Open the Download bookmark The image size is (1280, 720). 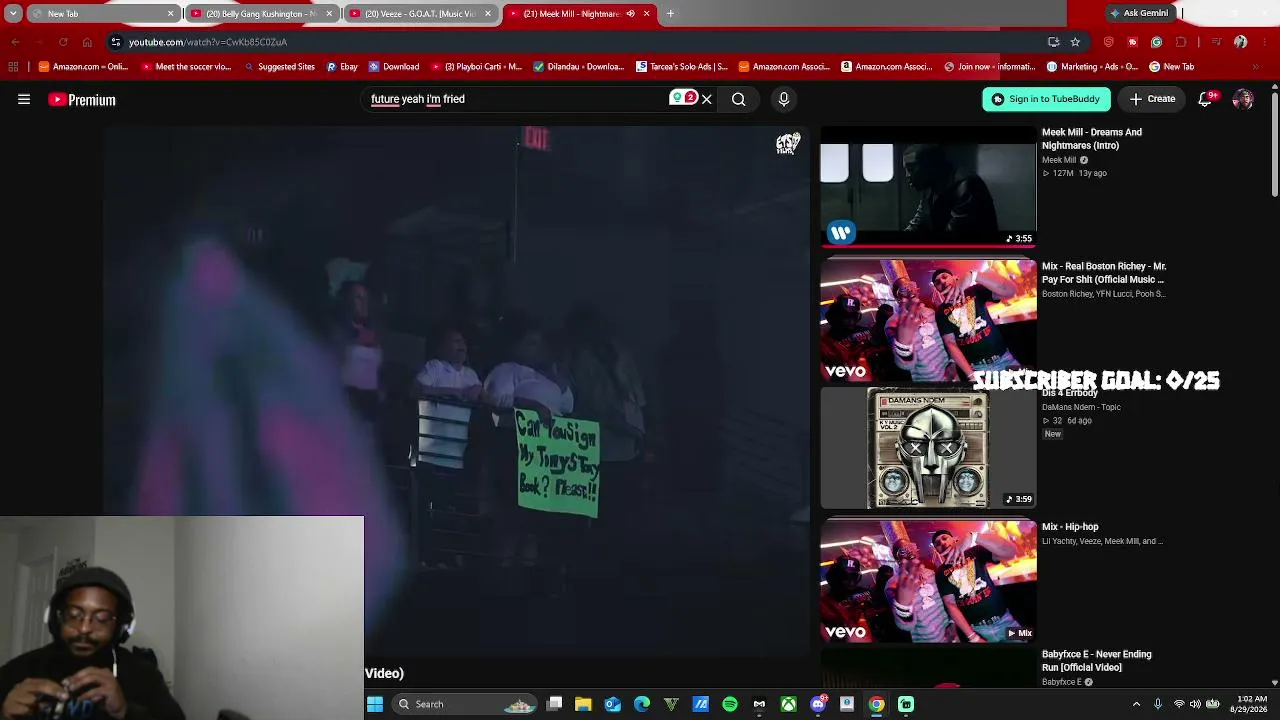(394, 67)
